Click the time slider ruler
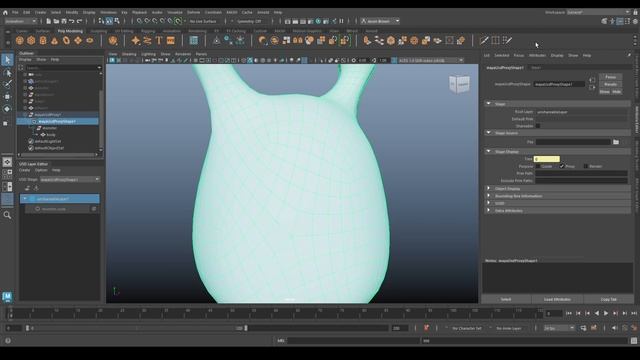 tap(276, 313)
